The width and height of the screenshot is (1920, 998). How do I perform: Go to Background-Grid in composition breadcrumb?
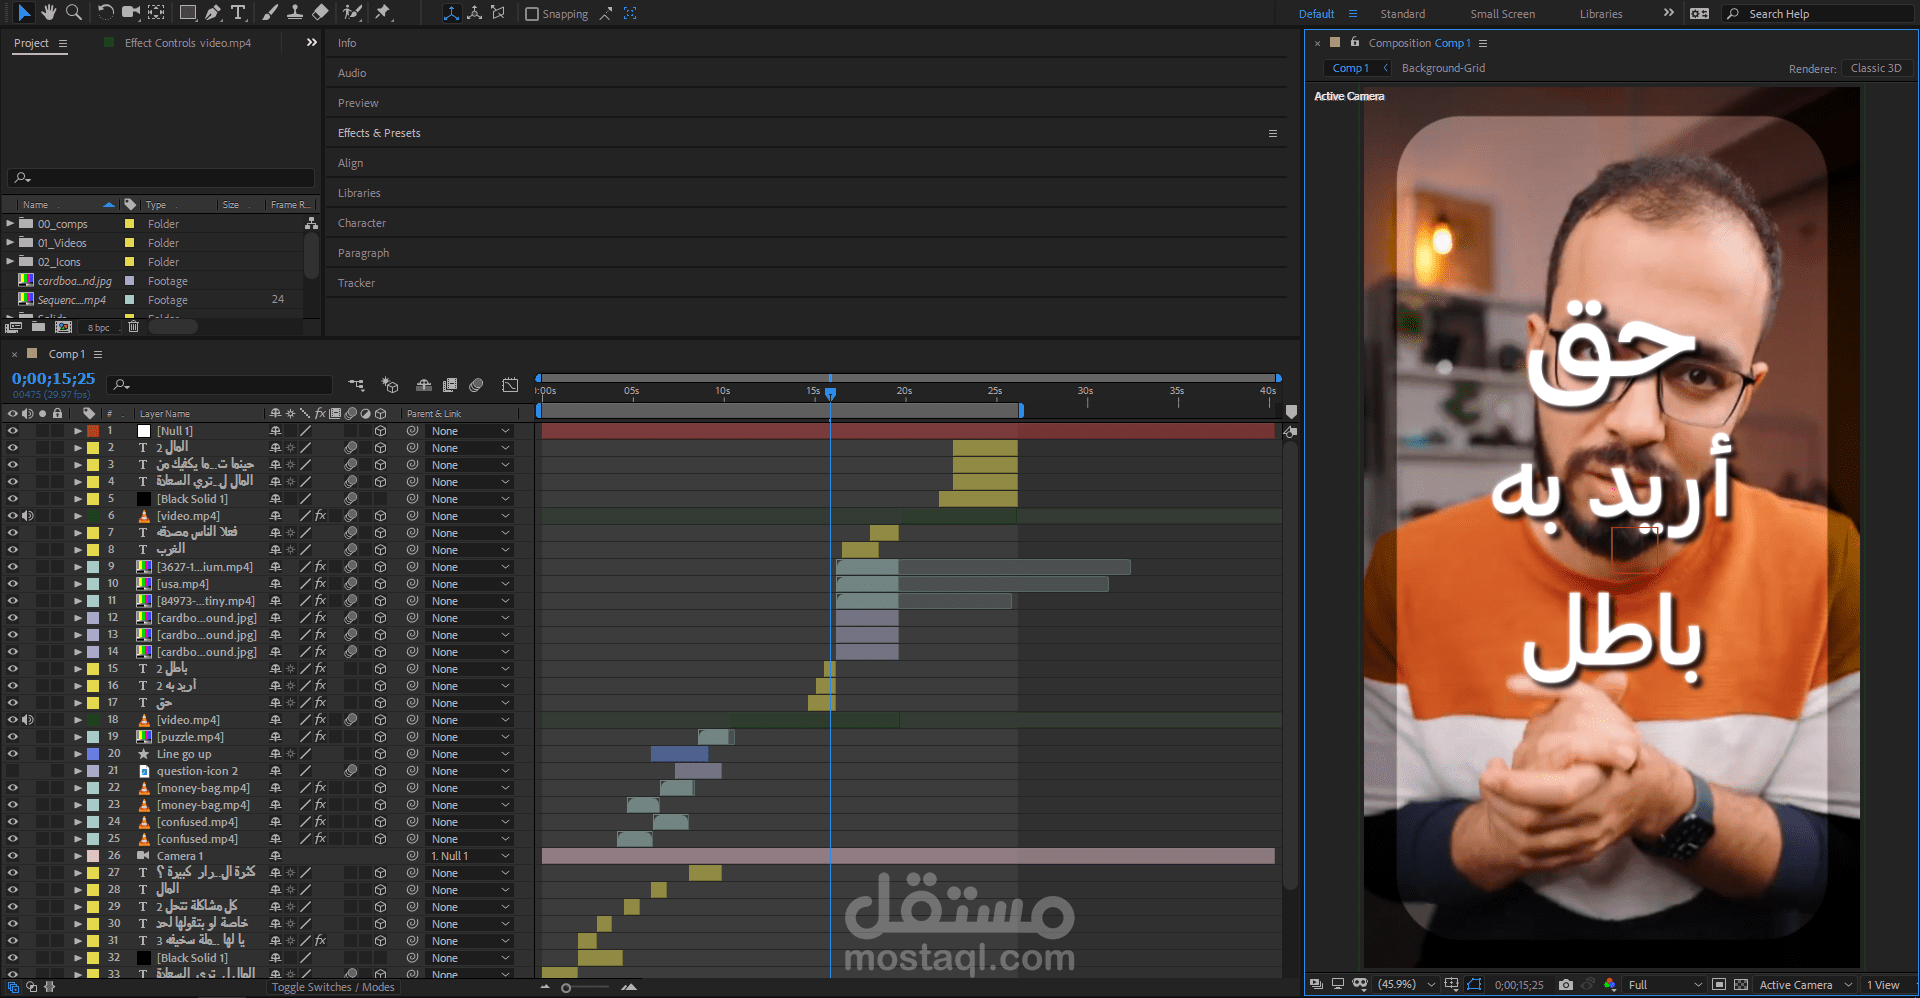pos(1443,68)
